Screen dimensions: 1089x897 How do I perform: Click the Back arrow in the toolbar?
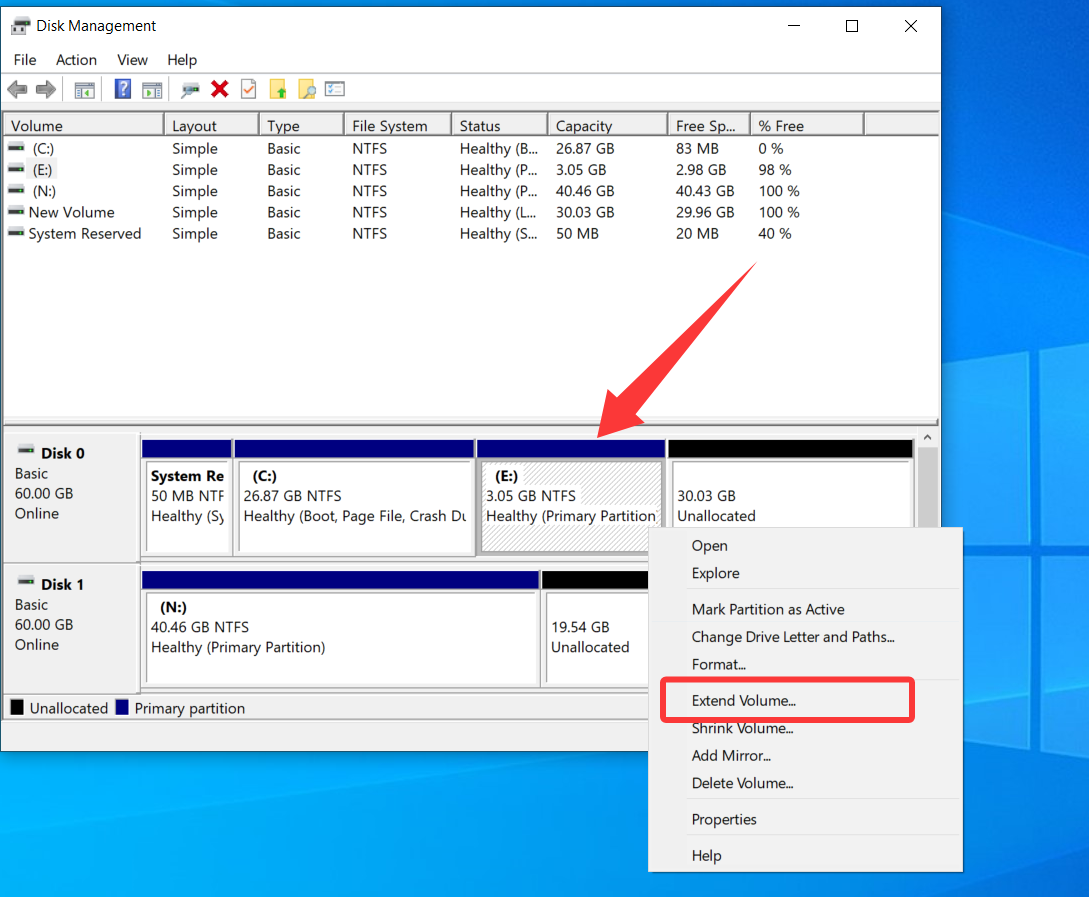17,90
